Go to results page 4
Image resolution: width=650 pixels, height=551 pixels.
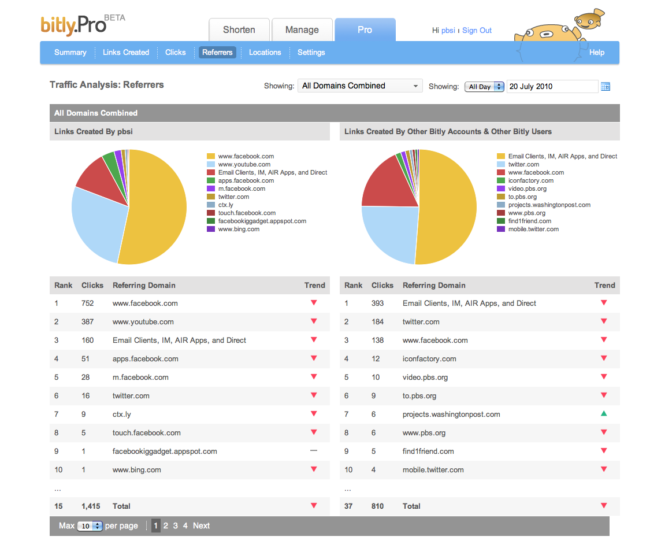point(185,526)
